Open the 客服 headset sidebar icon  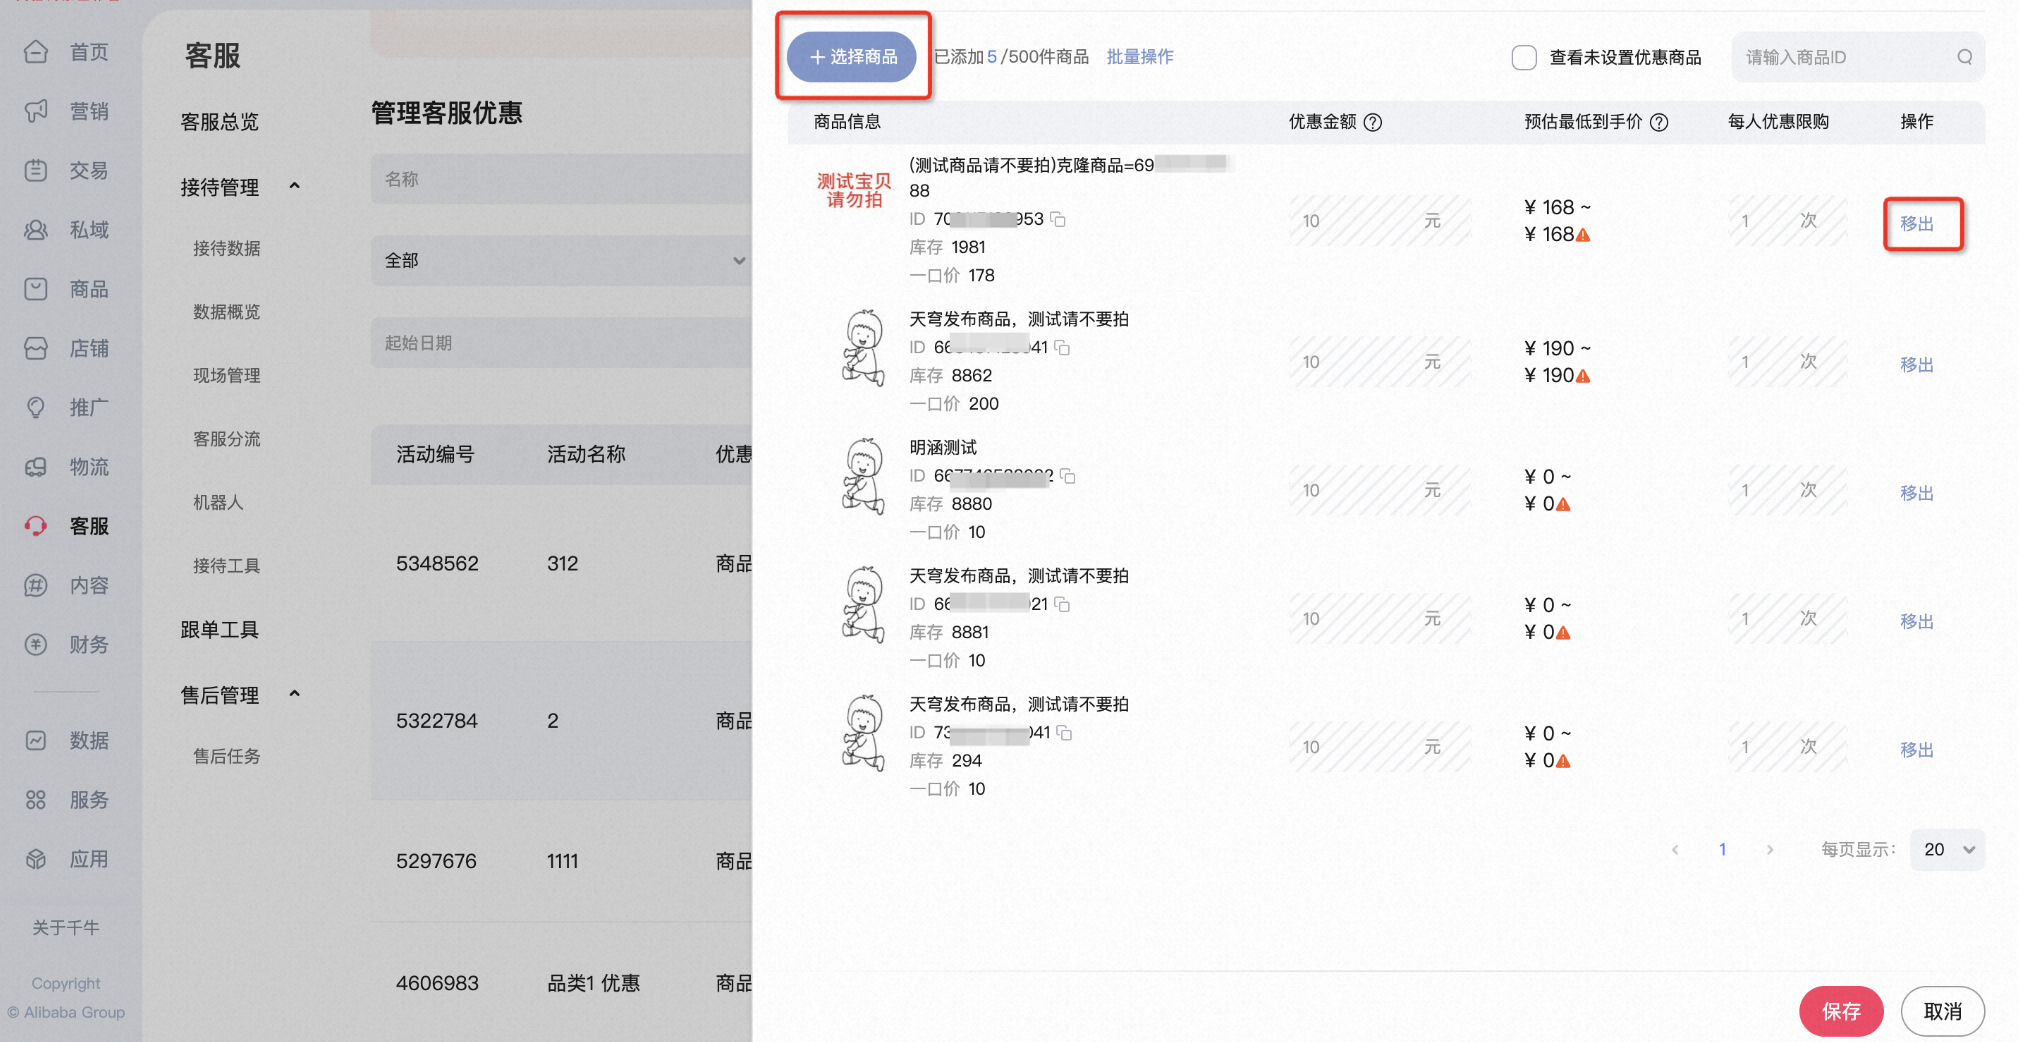(x=36, y=526)
